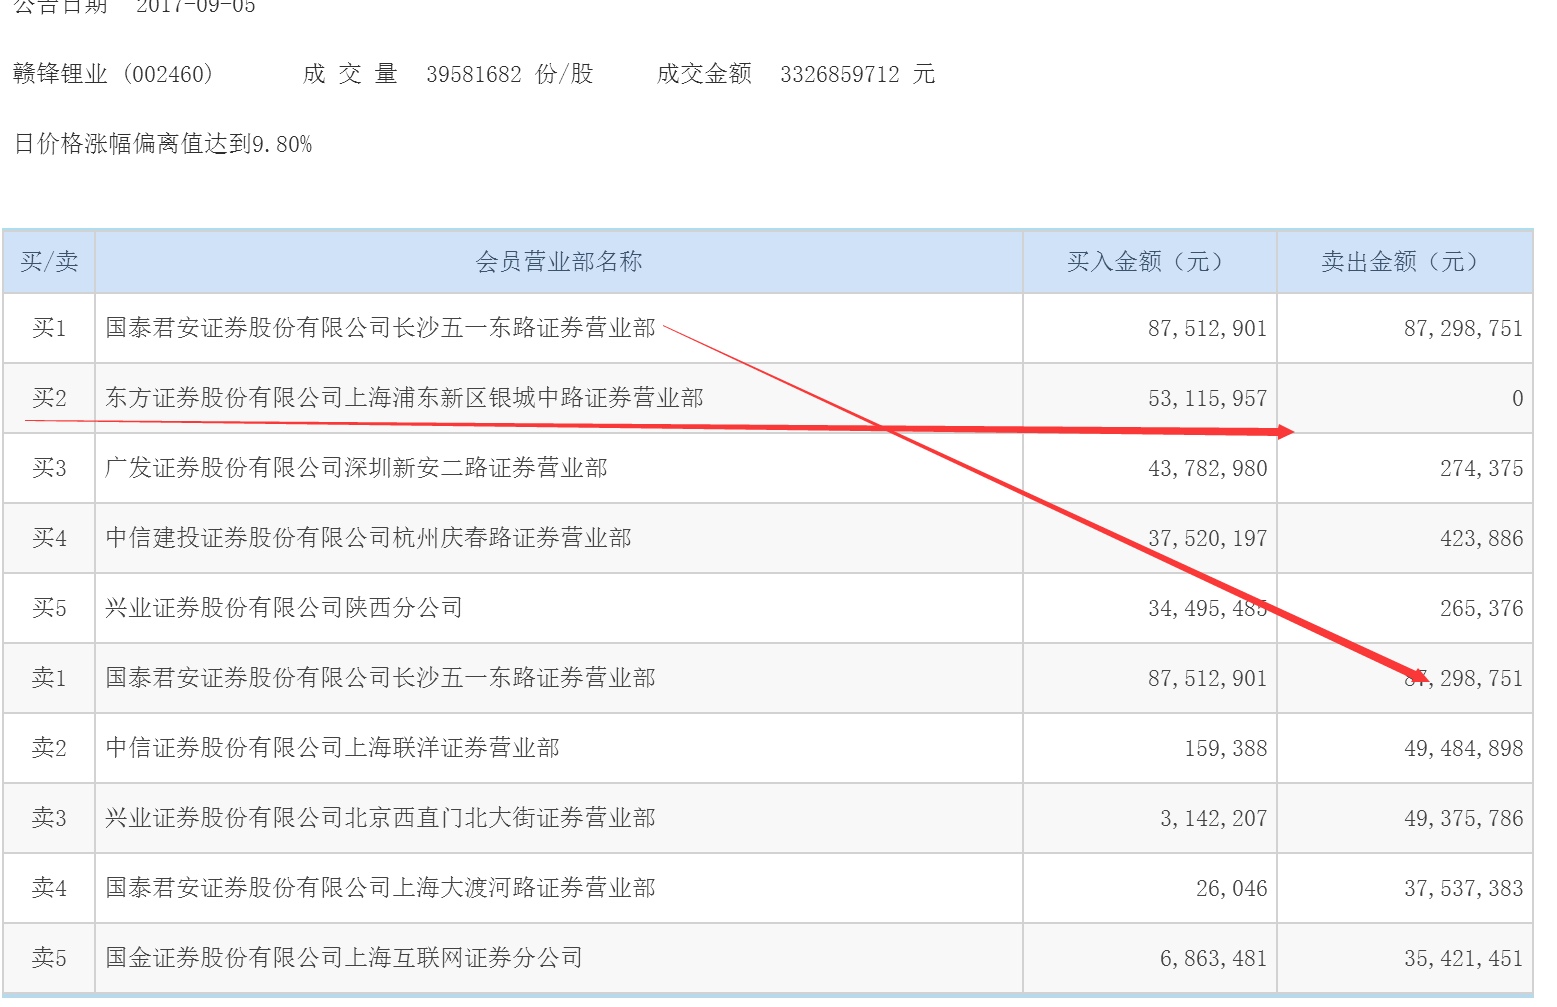Viewport: 1557px width, 1007px height.
Task: Click the 会员营业部名称 column header
Action: tap(559, 262)
